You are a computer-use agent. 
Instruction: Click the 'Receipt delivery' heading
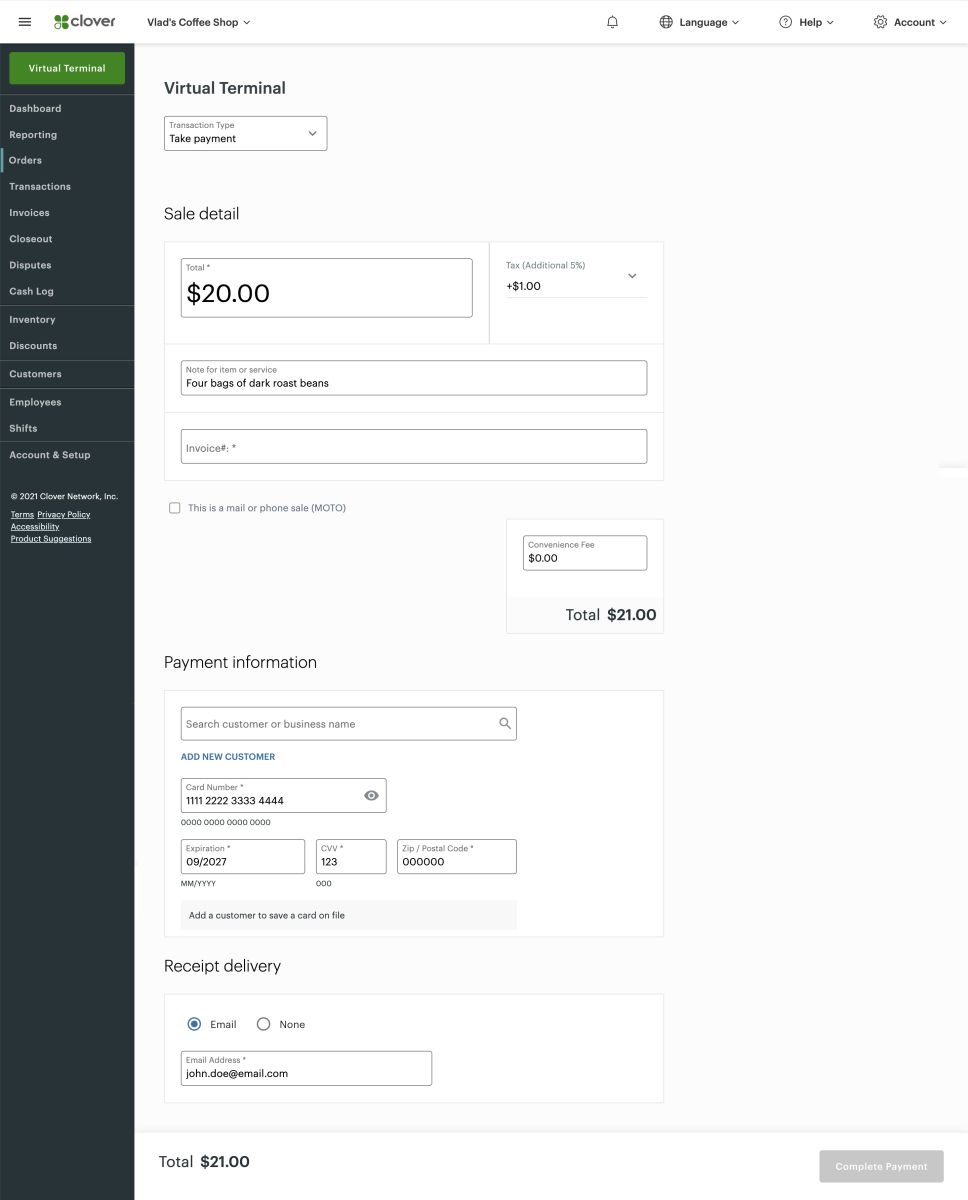[x=222, y=966]
